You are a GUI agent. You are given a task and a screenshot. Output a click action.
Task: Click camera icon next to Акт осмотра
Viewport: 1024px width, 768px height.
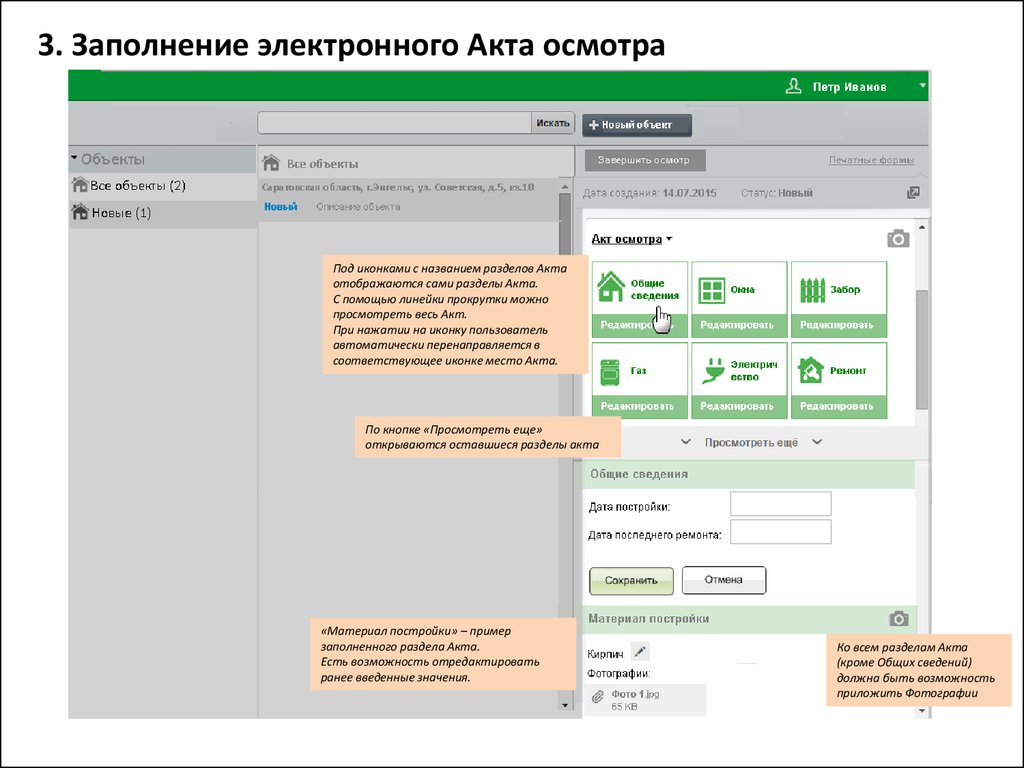(x=898, y=238)
